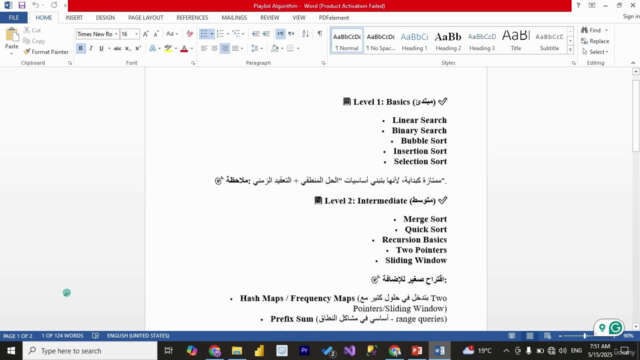Click the Cut scissors command

click(32, 30)
